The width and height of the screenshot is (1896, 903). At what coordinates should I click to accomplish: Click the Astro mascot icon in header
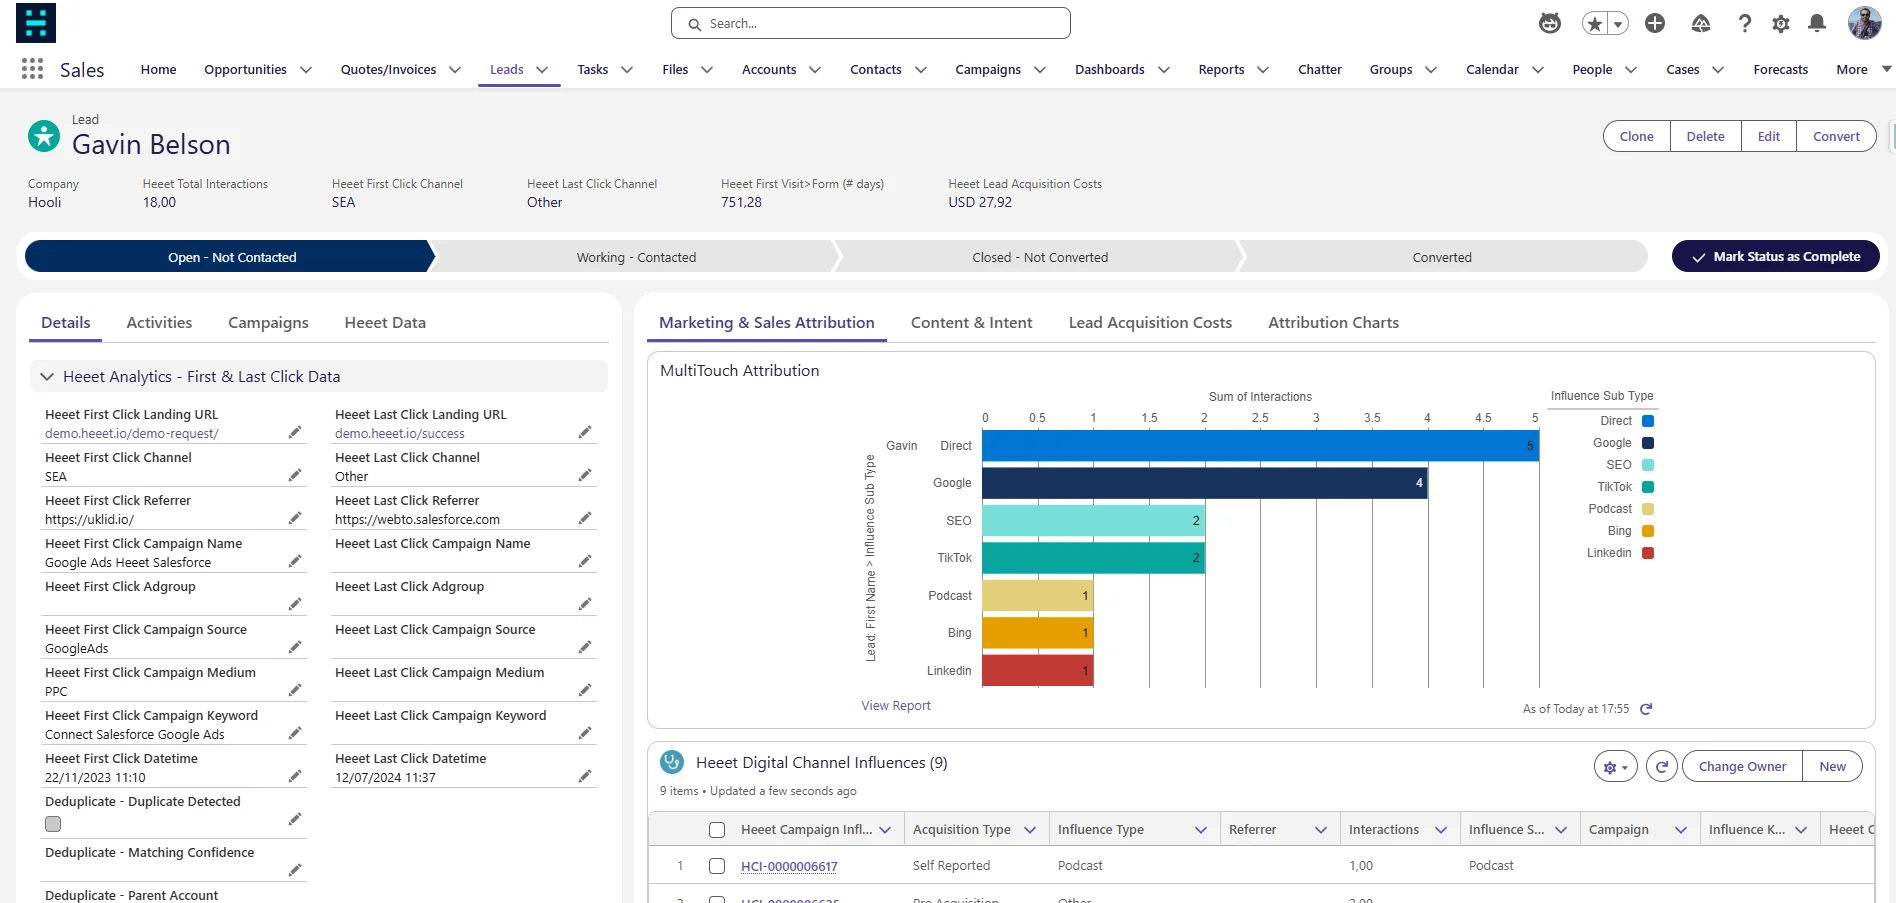[x=1550, y=23]
